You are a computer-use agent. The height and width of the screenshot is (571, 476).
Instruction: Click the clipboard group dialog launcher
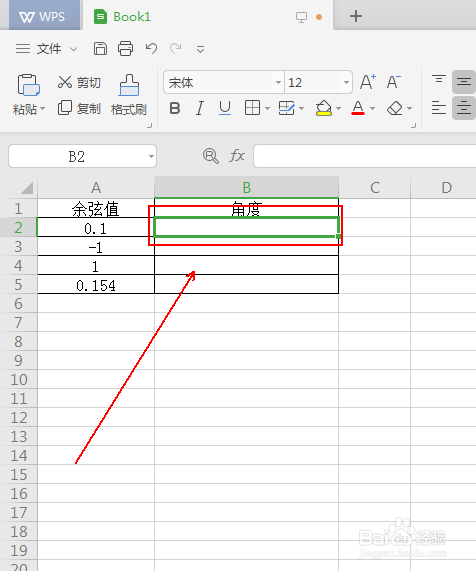click(x=149, y=126)
